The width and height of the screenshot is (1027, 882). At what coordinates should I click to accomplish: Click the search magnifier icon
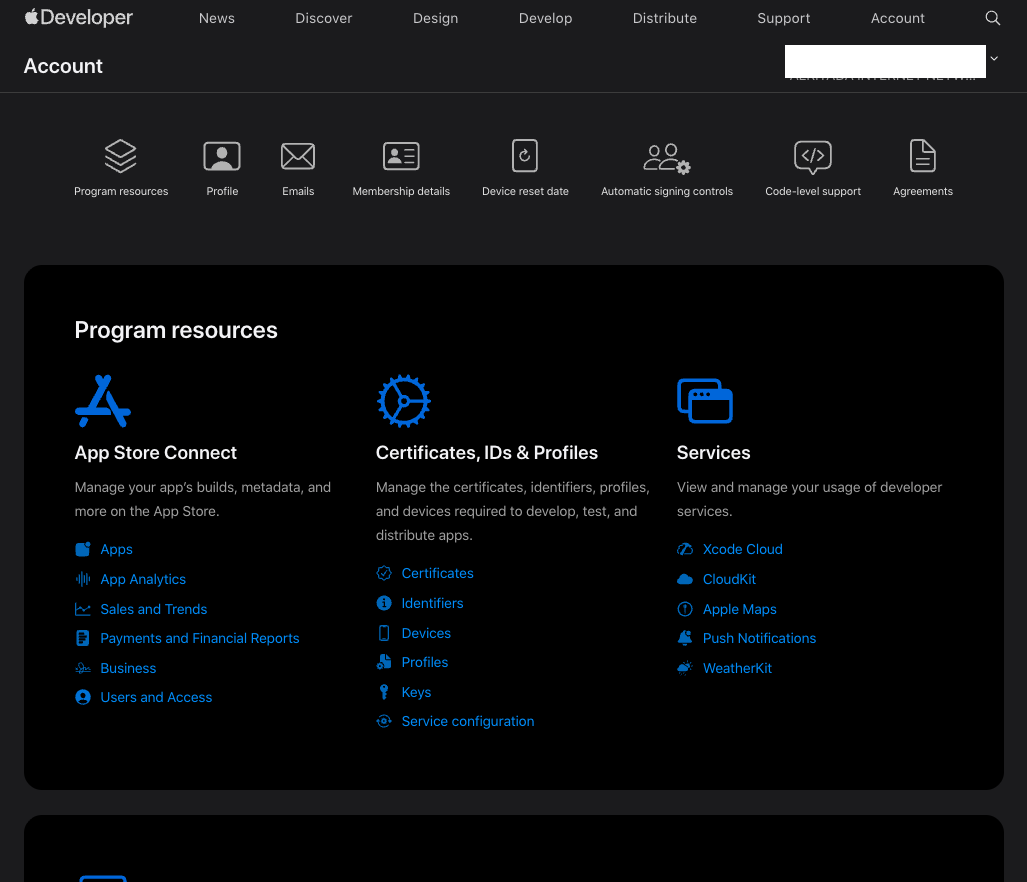pyautogui.click(x=992, y=18)
